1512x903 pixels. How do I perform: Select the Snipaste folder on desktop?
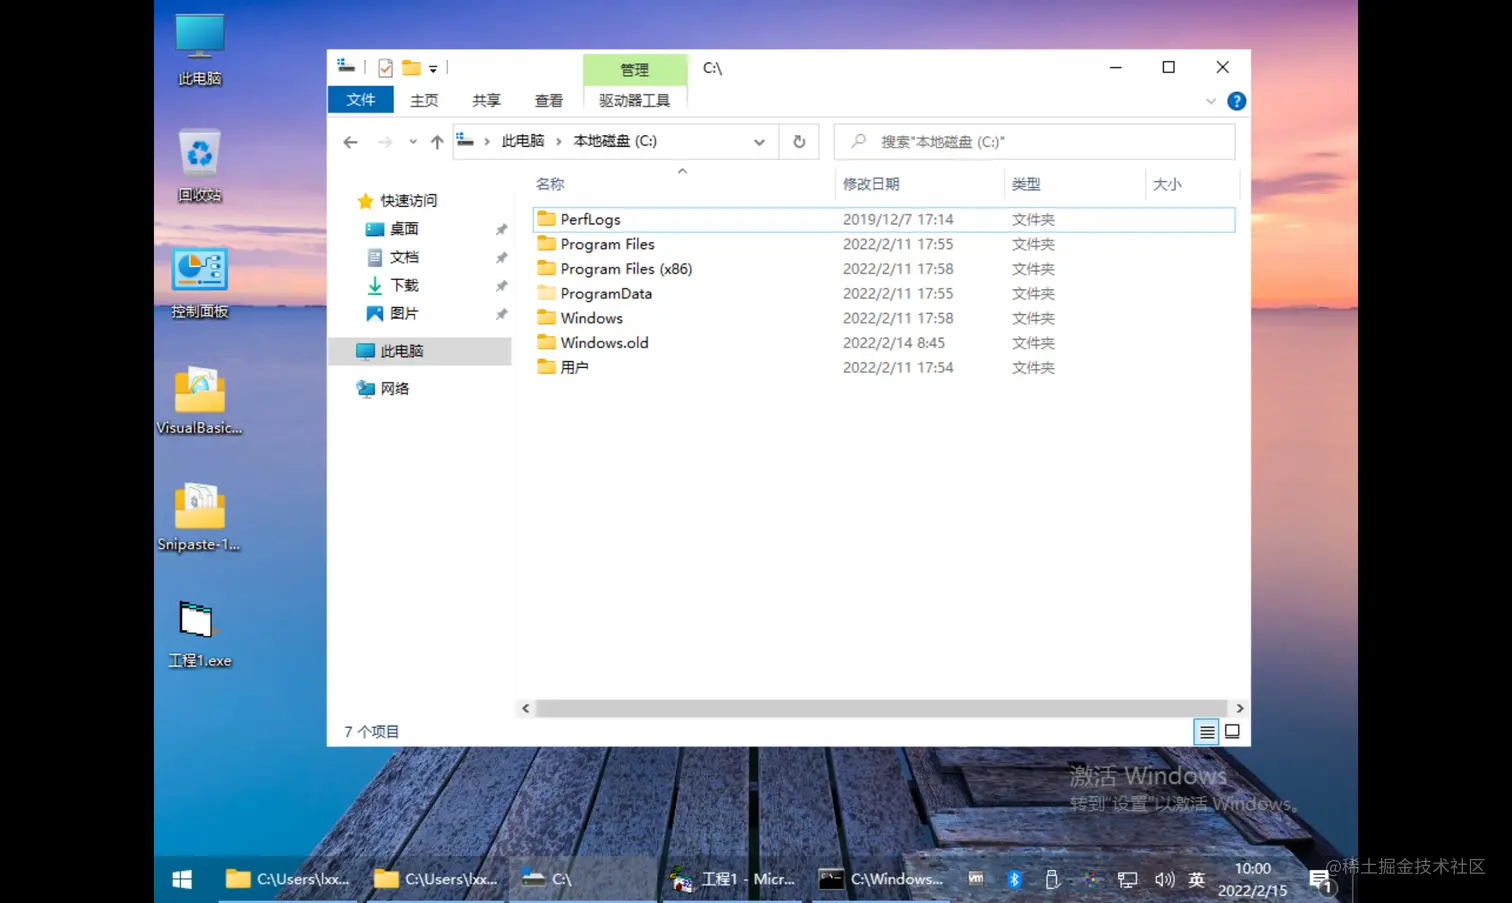pos(199,516)
